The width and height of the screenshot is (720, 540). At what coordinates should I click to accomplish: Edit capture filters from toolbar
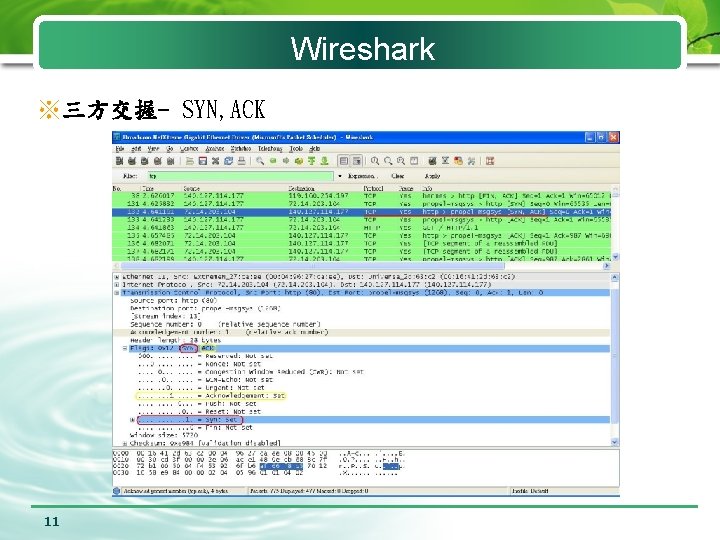click(432, 161)
